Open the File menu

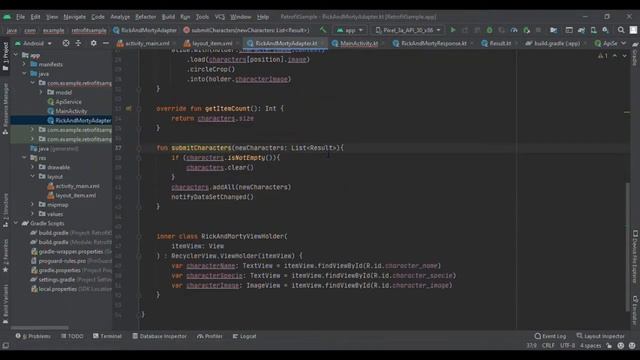pos(20,17)
